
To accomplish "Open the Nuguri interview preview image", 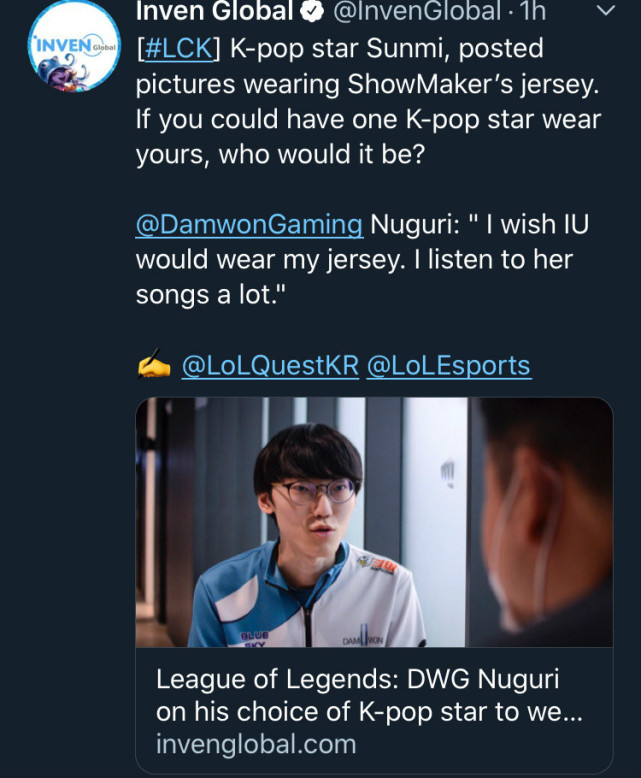I will point(373,520).
